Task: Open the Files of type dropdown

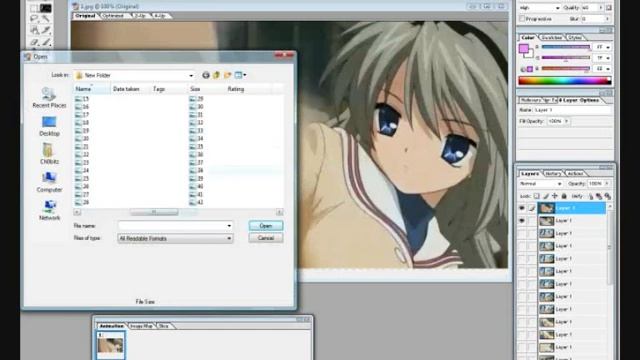Action: pyautogui.click(x=229, y=238)
